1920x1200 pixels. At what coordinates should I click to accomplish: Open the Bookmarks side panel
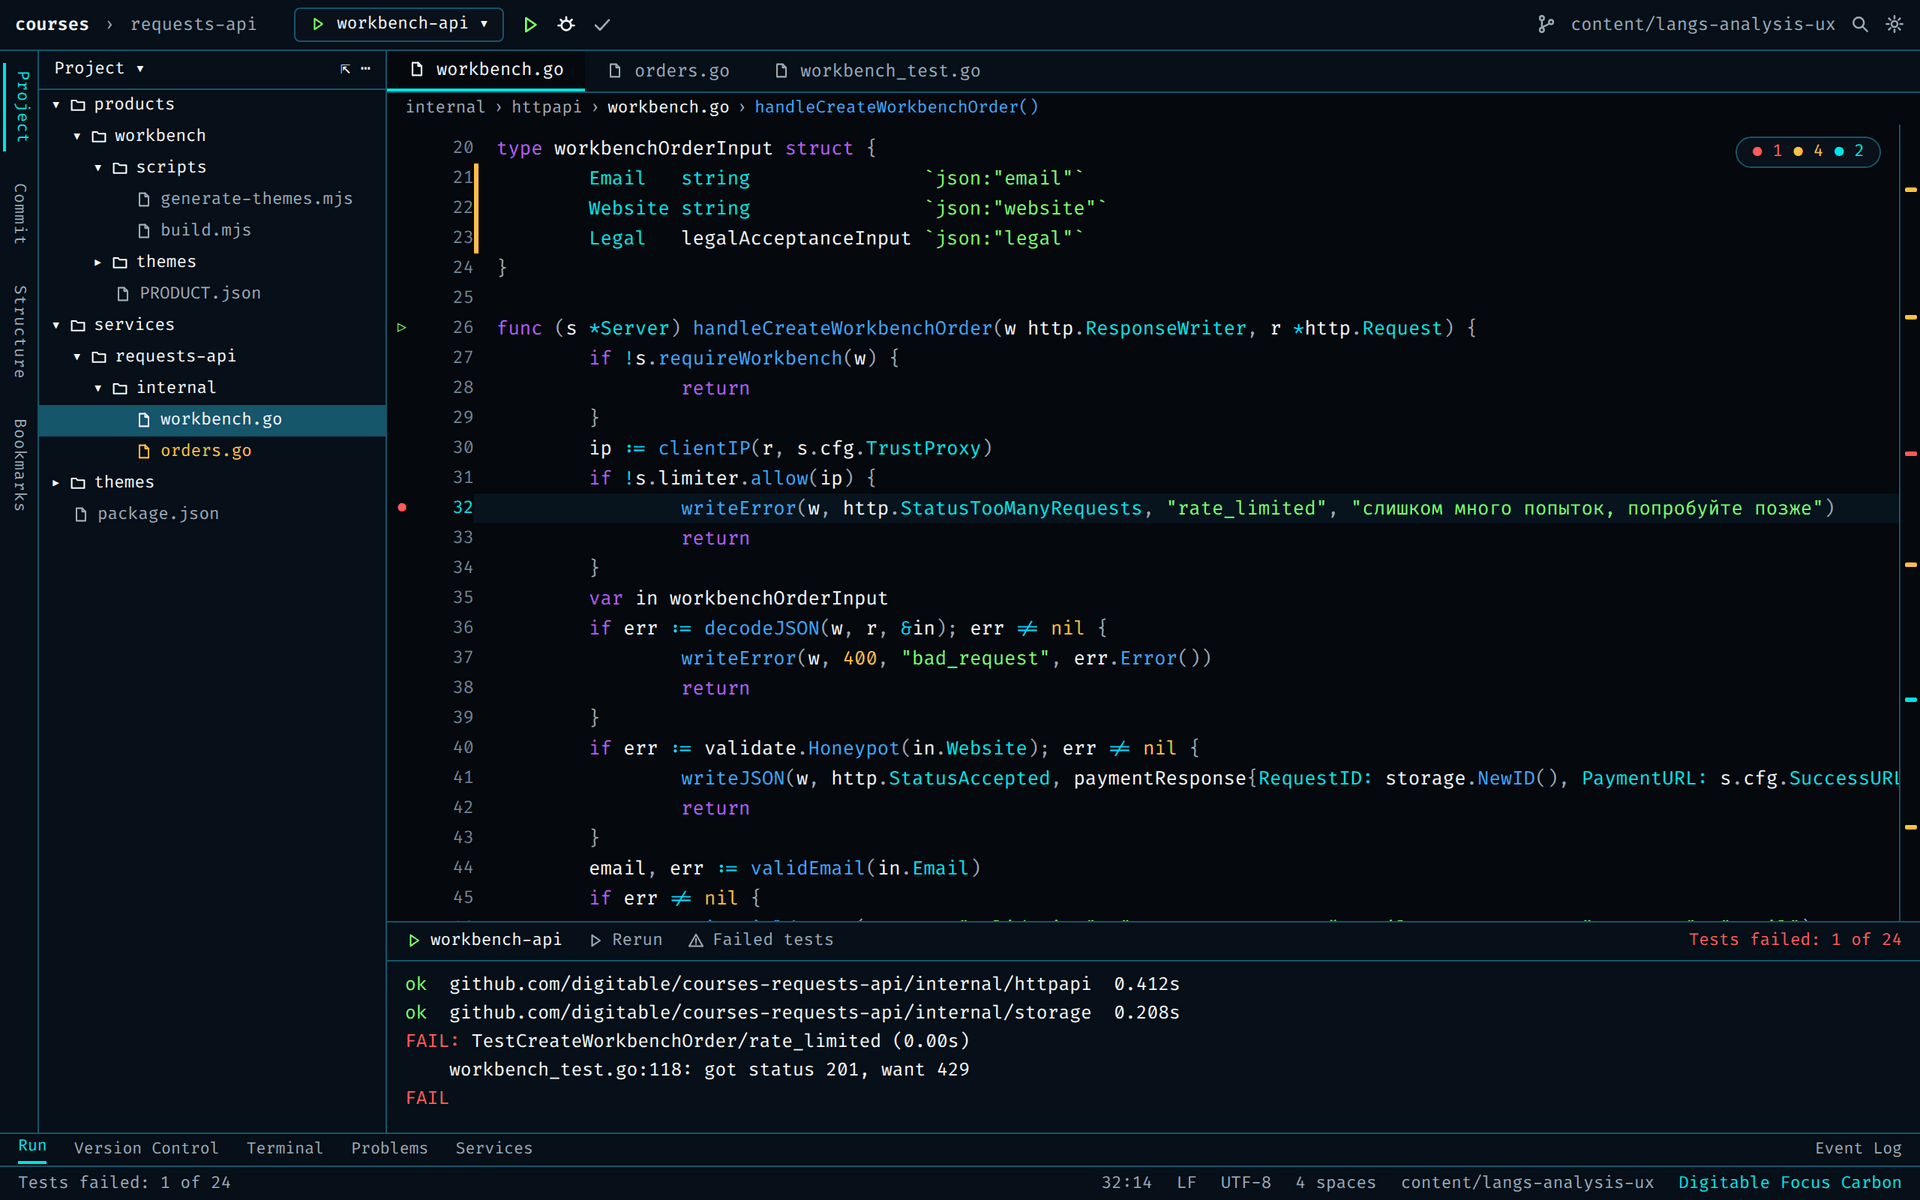click(x=19, y=465)
